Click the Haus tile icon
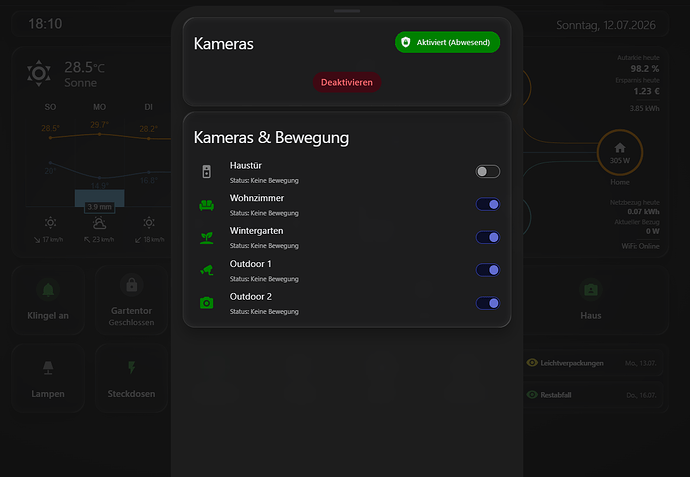The height and width of the screenshot is (477, 690). pos(591,290)
